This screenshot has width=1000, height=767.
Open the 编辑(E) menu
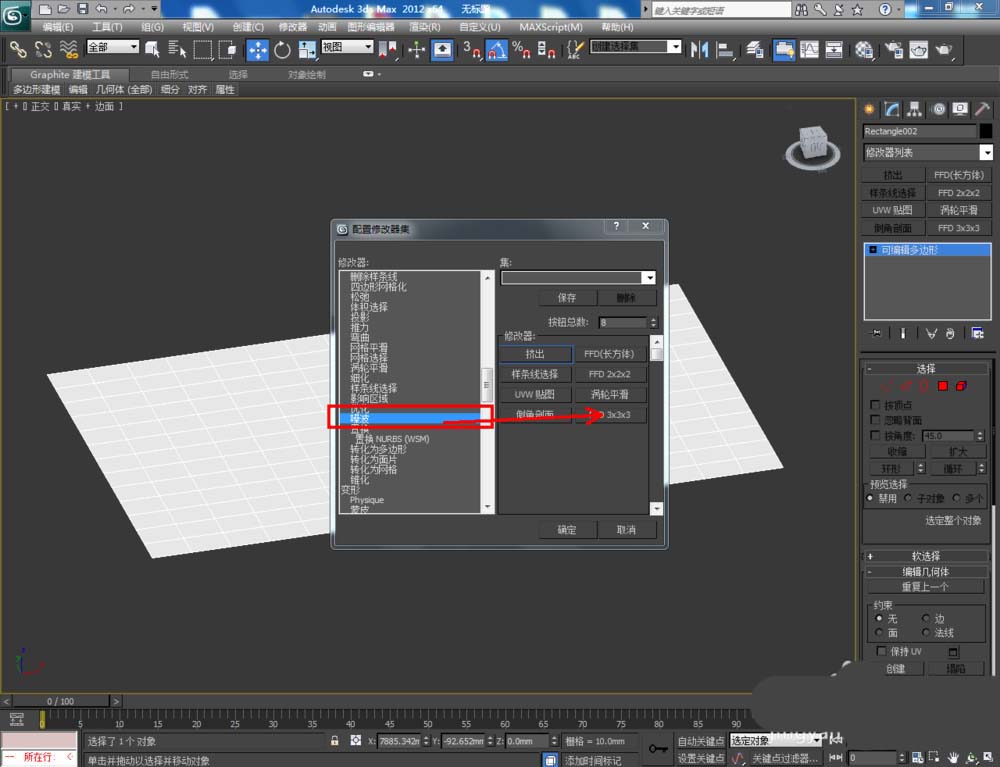[57, 27]
